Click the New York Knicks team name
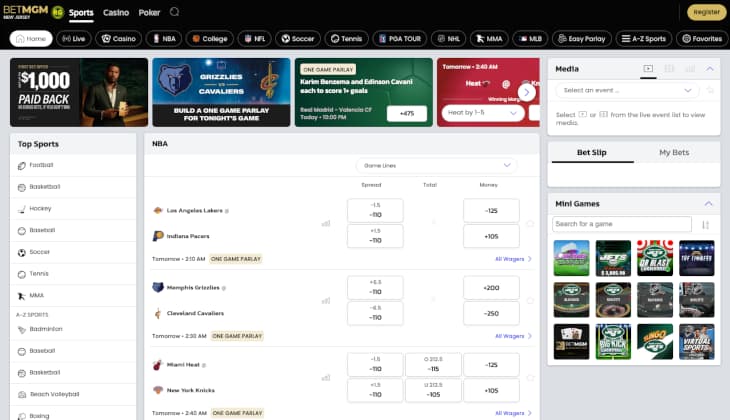730x420 pixels. 191,390
